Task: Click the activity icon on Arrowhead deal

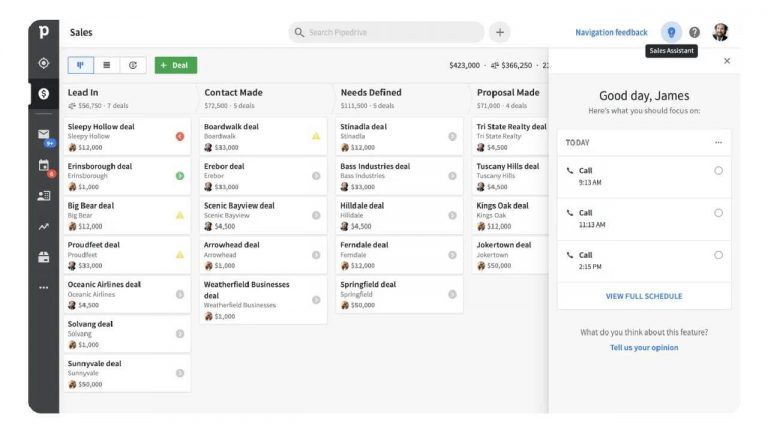Action: click(316, 255)
